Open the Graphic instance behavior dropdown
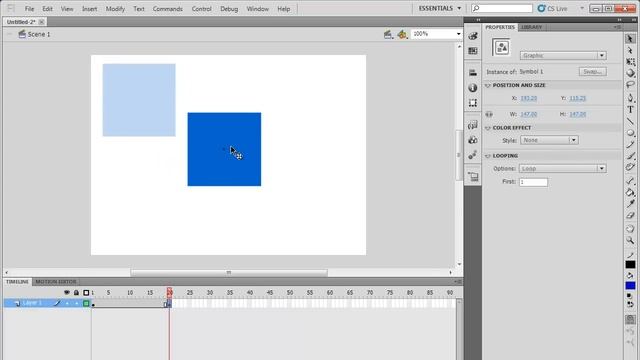The height and width of the screenshot is (360, 640). (x=563, y=56)
